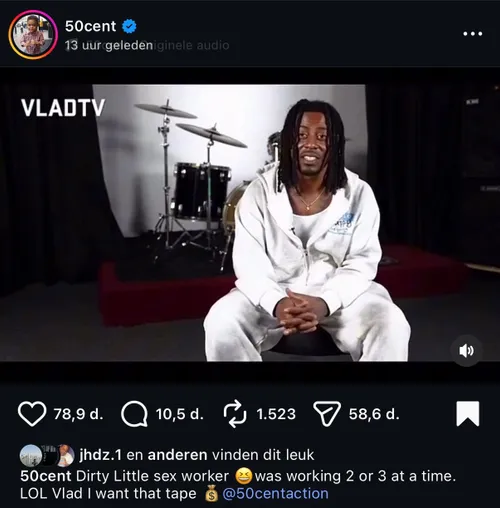Screen dimensions: 500x508
Task: Toggle the saved bookmark icon
Action: coord(468,414)
